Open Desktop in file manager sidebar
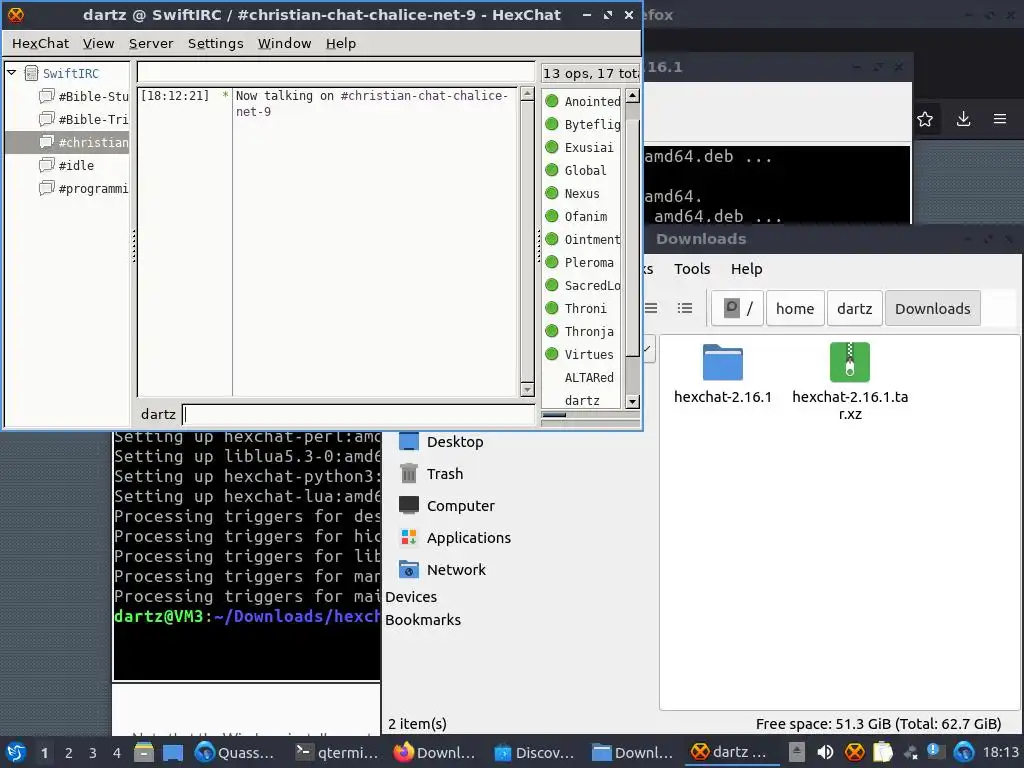Image resolution: width=1024 pixels, height=768 pixels. tap(441, 442)
